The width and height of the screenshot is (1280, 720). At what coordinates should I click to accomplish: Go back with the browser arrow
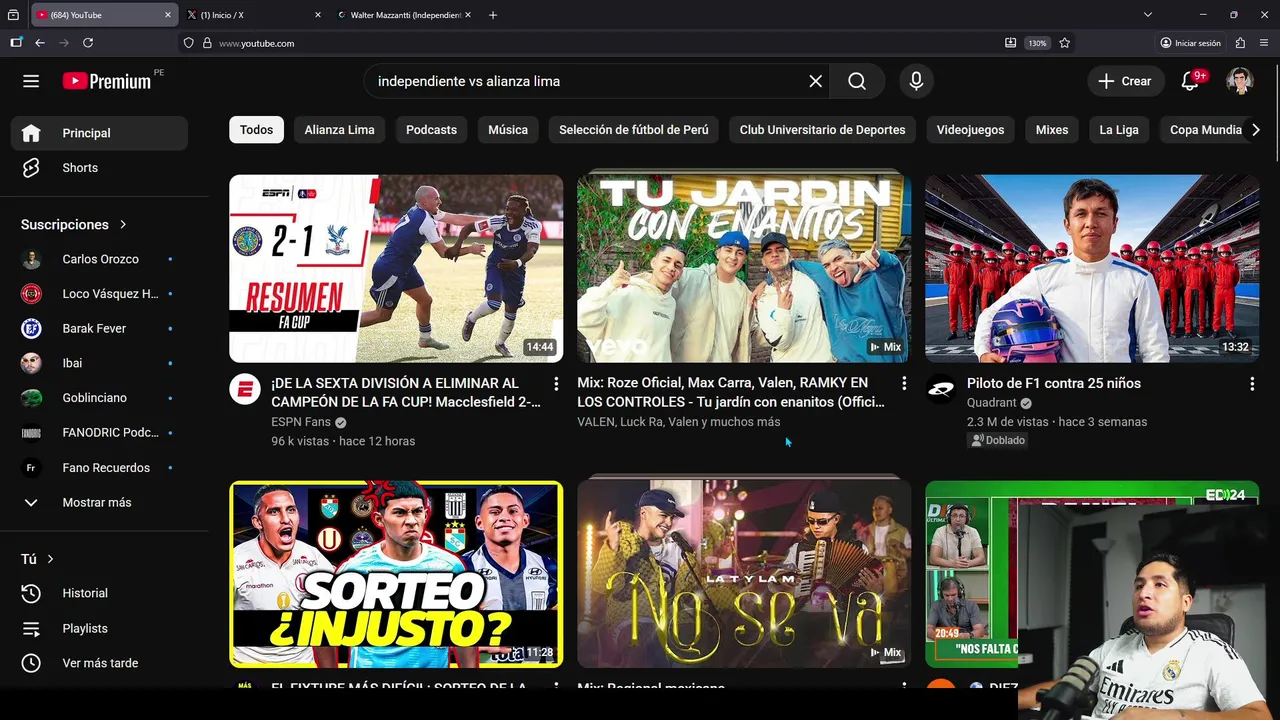40,43
